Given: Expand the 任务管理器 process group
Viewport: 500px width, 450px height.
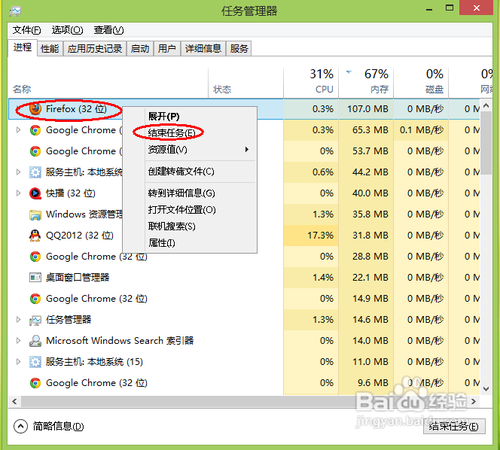Looking at the screenshot, I should 18,320.
